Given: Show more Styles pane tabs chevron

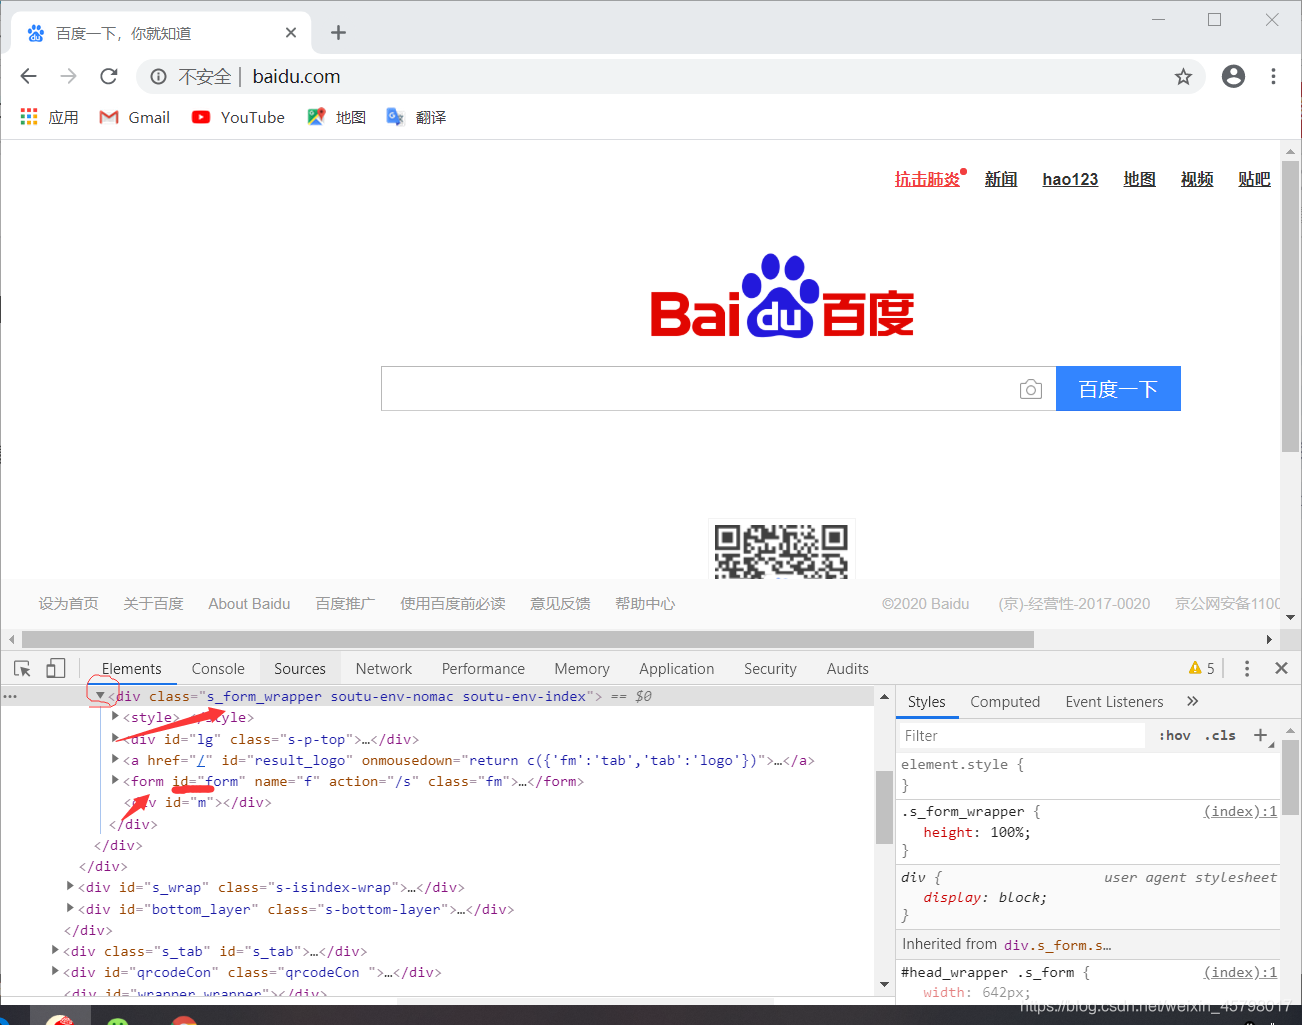Looking at the screenshot, I should click(1192, 701).
